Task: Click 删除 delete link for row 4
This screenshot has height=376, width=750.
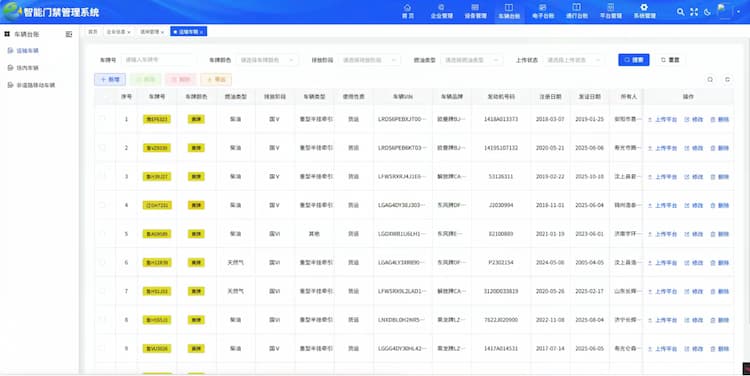Action: click(720, 206)
